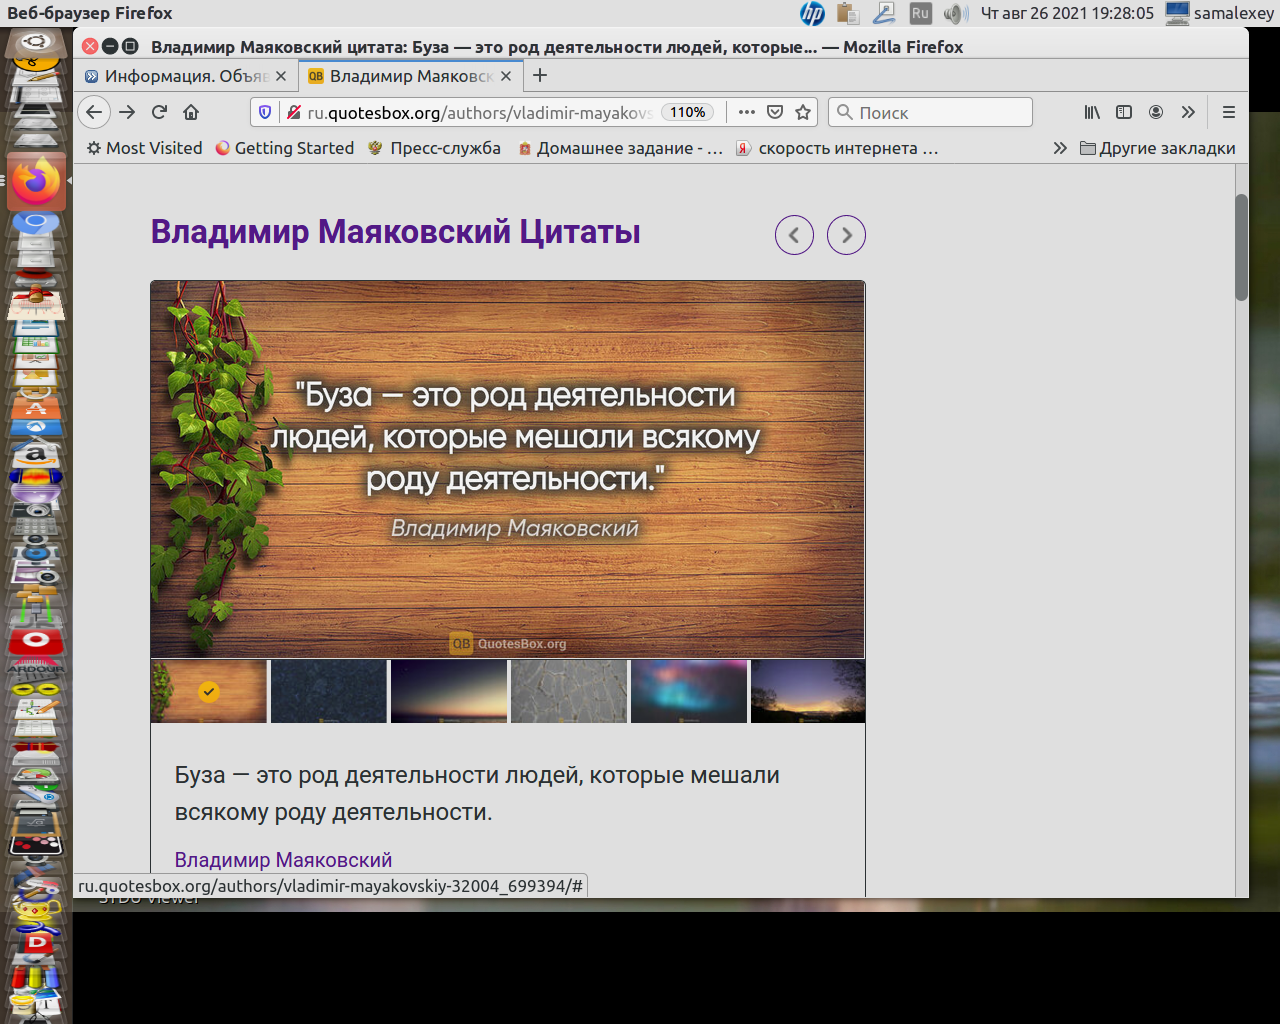This screenshot has height=1024, width=1280.
Task: Adjust sound via the volume tray icon
Action: (956, 13)
